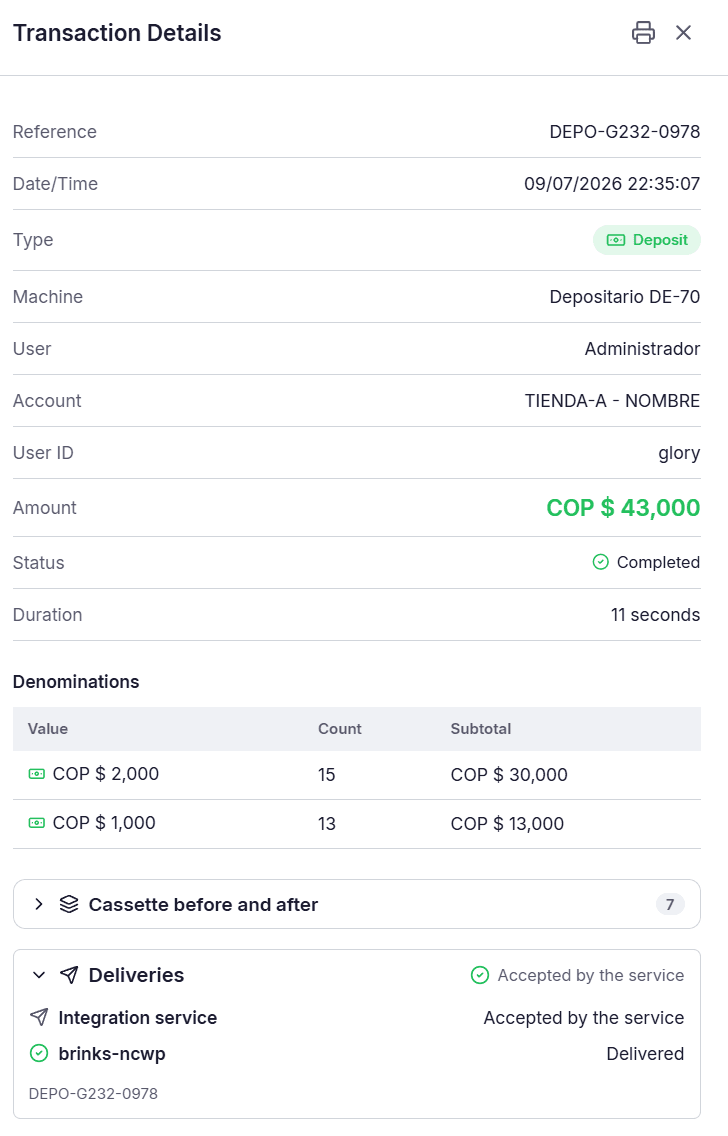728x1136 pixels.
Task: Click Accepted by the service header status
Action: (577, 975)
